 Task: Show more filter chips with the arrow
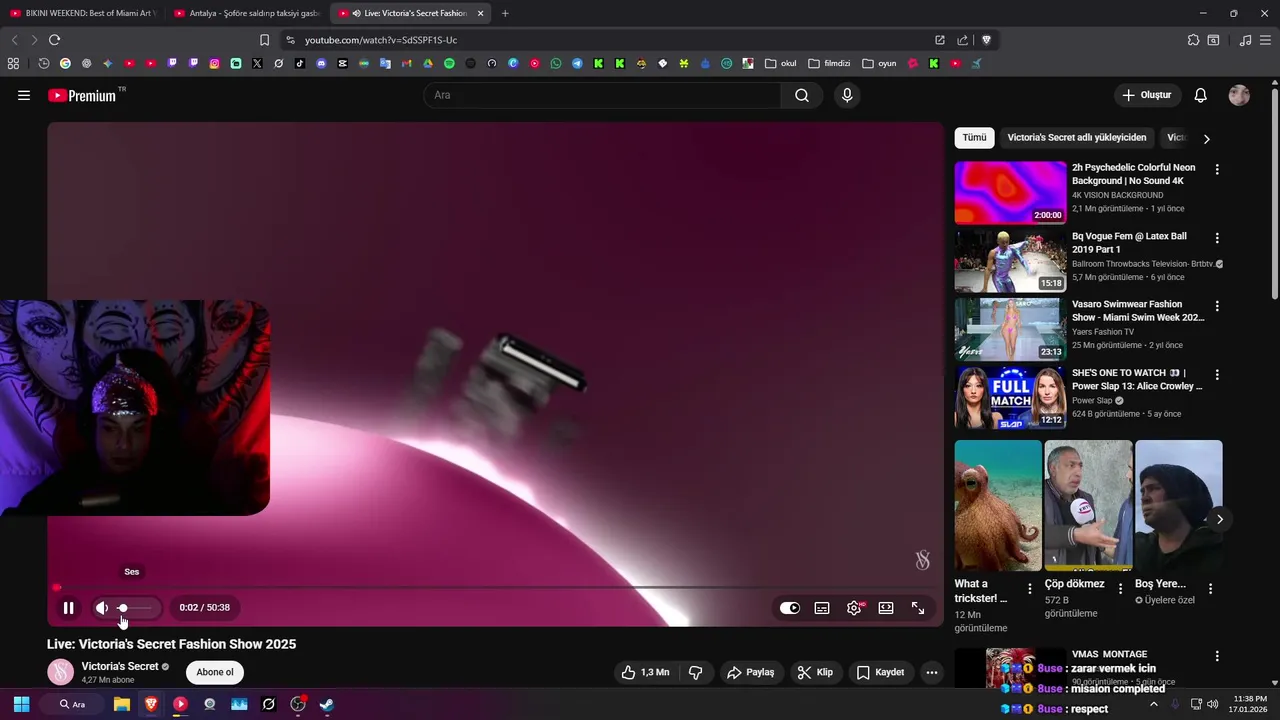tap(1206, 139)
